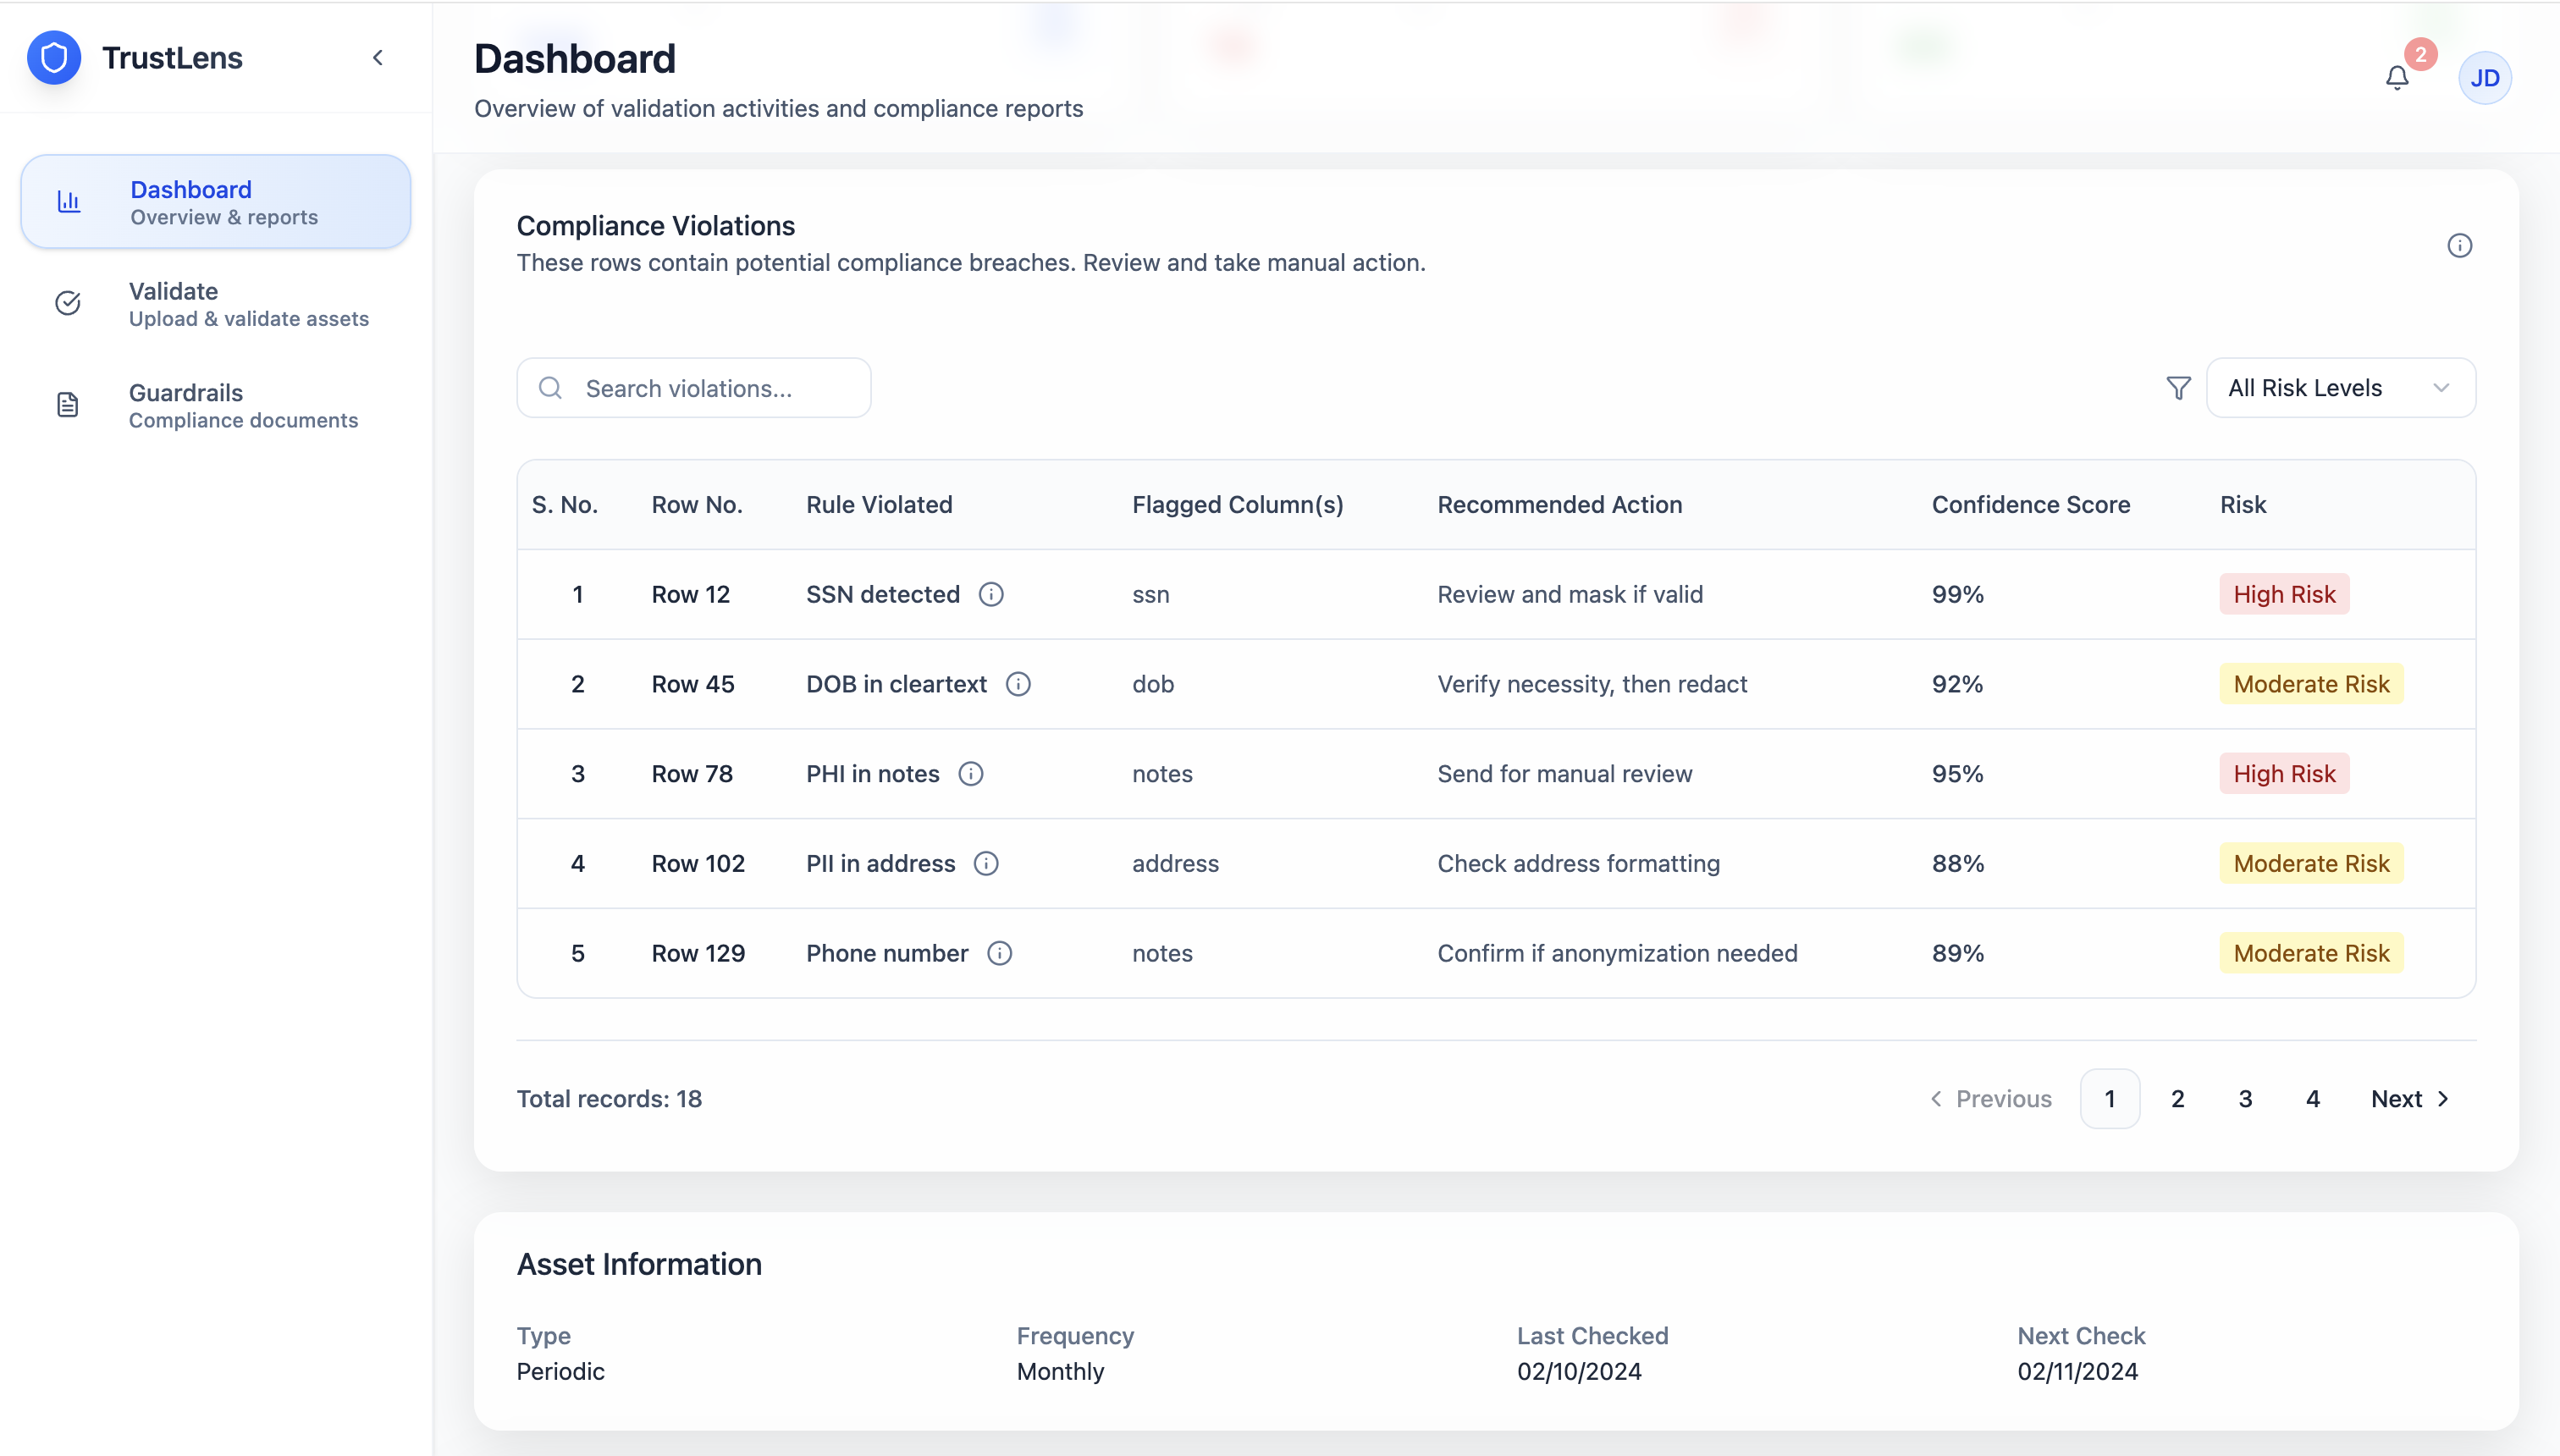Show info for PHI in notes rule

pos(971,774)
